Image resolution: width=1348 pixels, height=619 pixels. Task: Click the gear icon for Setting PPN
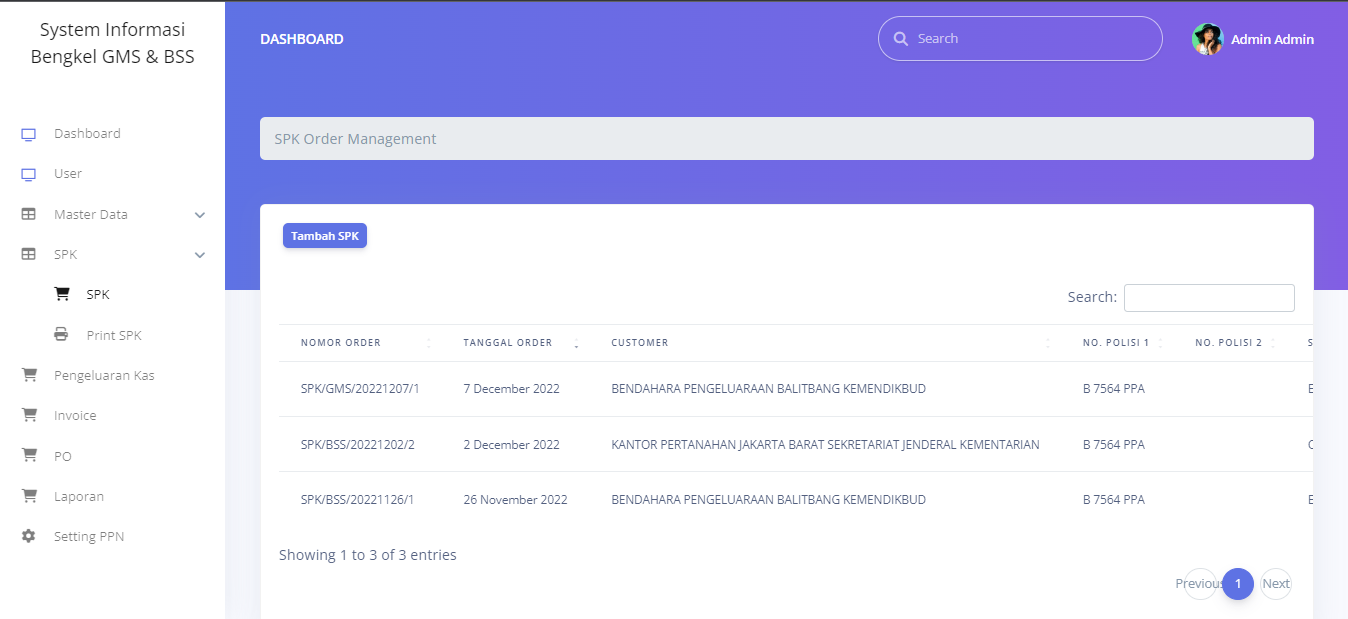[29, 536]
